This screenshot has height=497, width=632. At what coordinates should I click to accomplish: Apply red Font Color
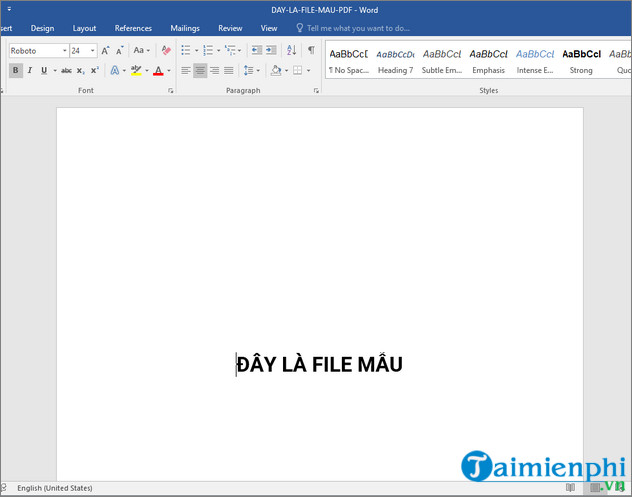point(158,71)
